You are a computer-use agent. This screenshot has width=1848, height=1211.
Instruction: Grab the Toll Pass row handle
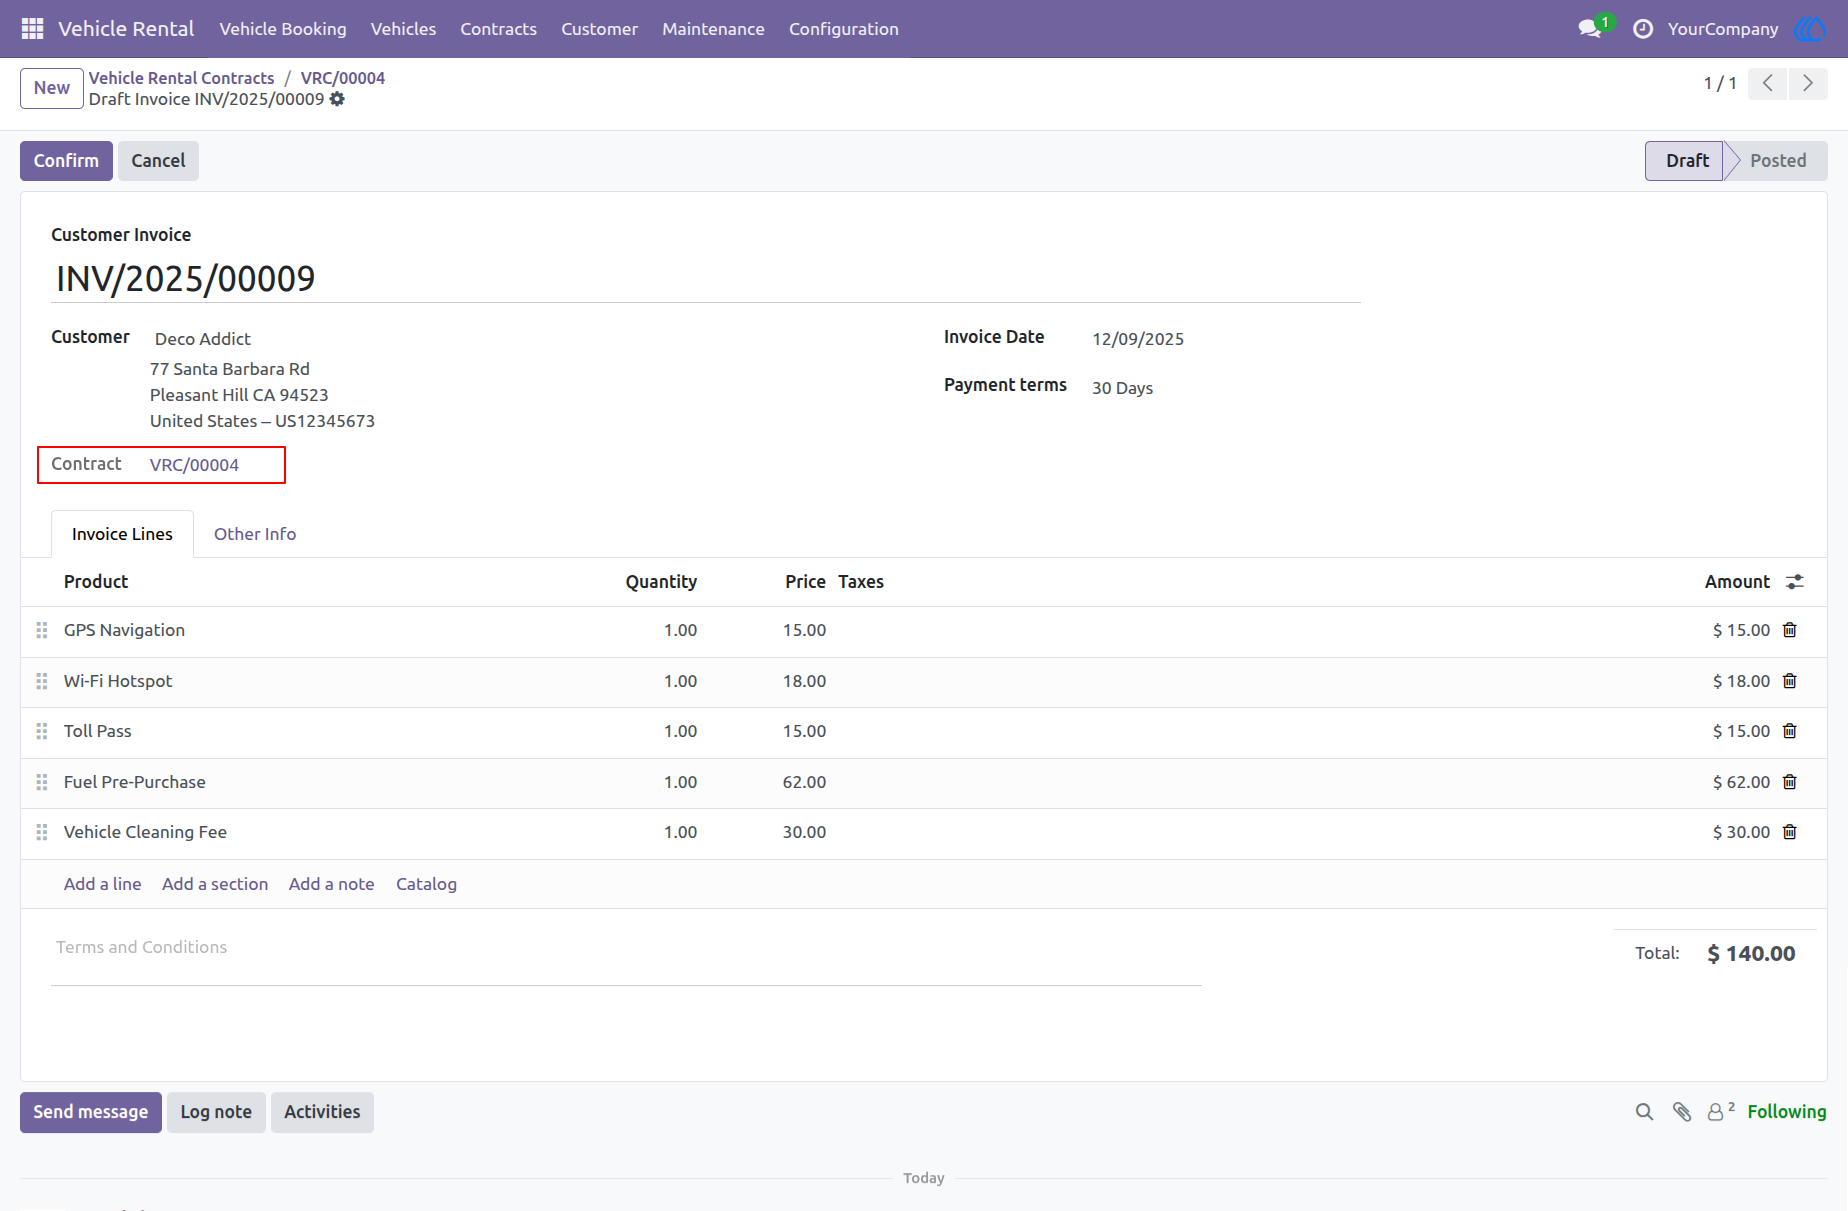(x=42, y=731)
